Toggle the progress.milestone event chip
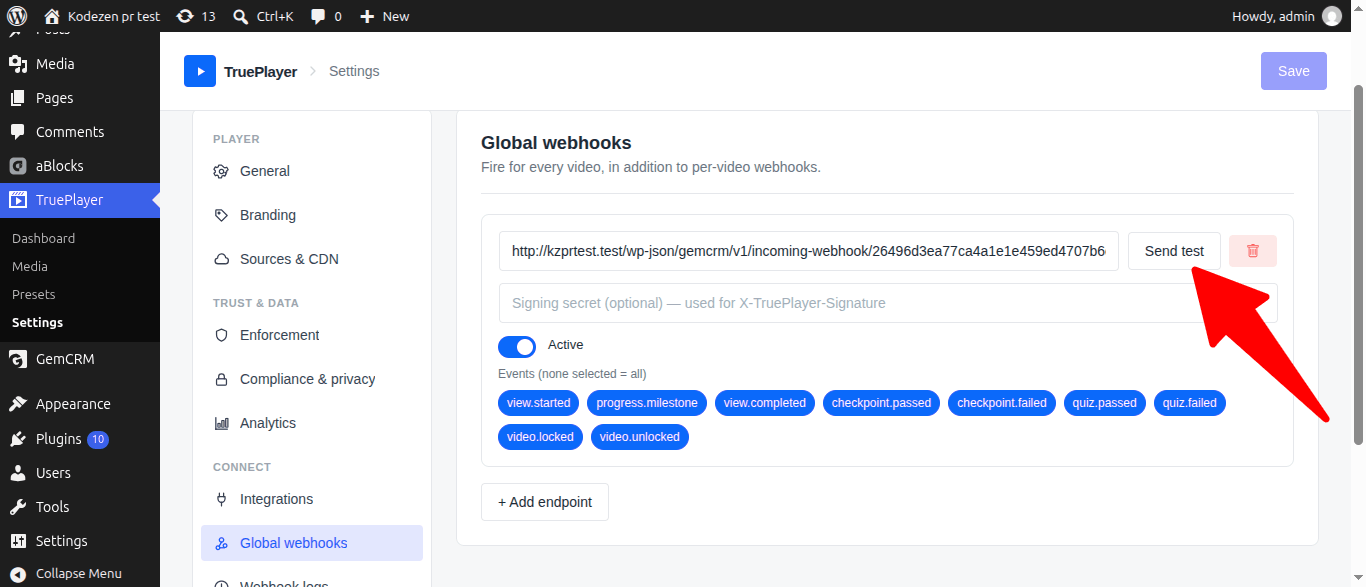 [x=647, y=403]
